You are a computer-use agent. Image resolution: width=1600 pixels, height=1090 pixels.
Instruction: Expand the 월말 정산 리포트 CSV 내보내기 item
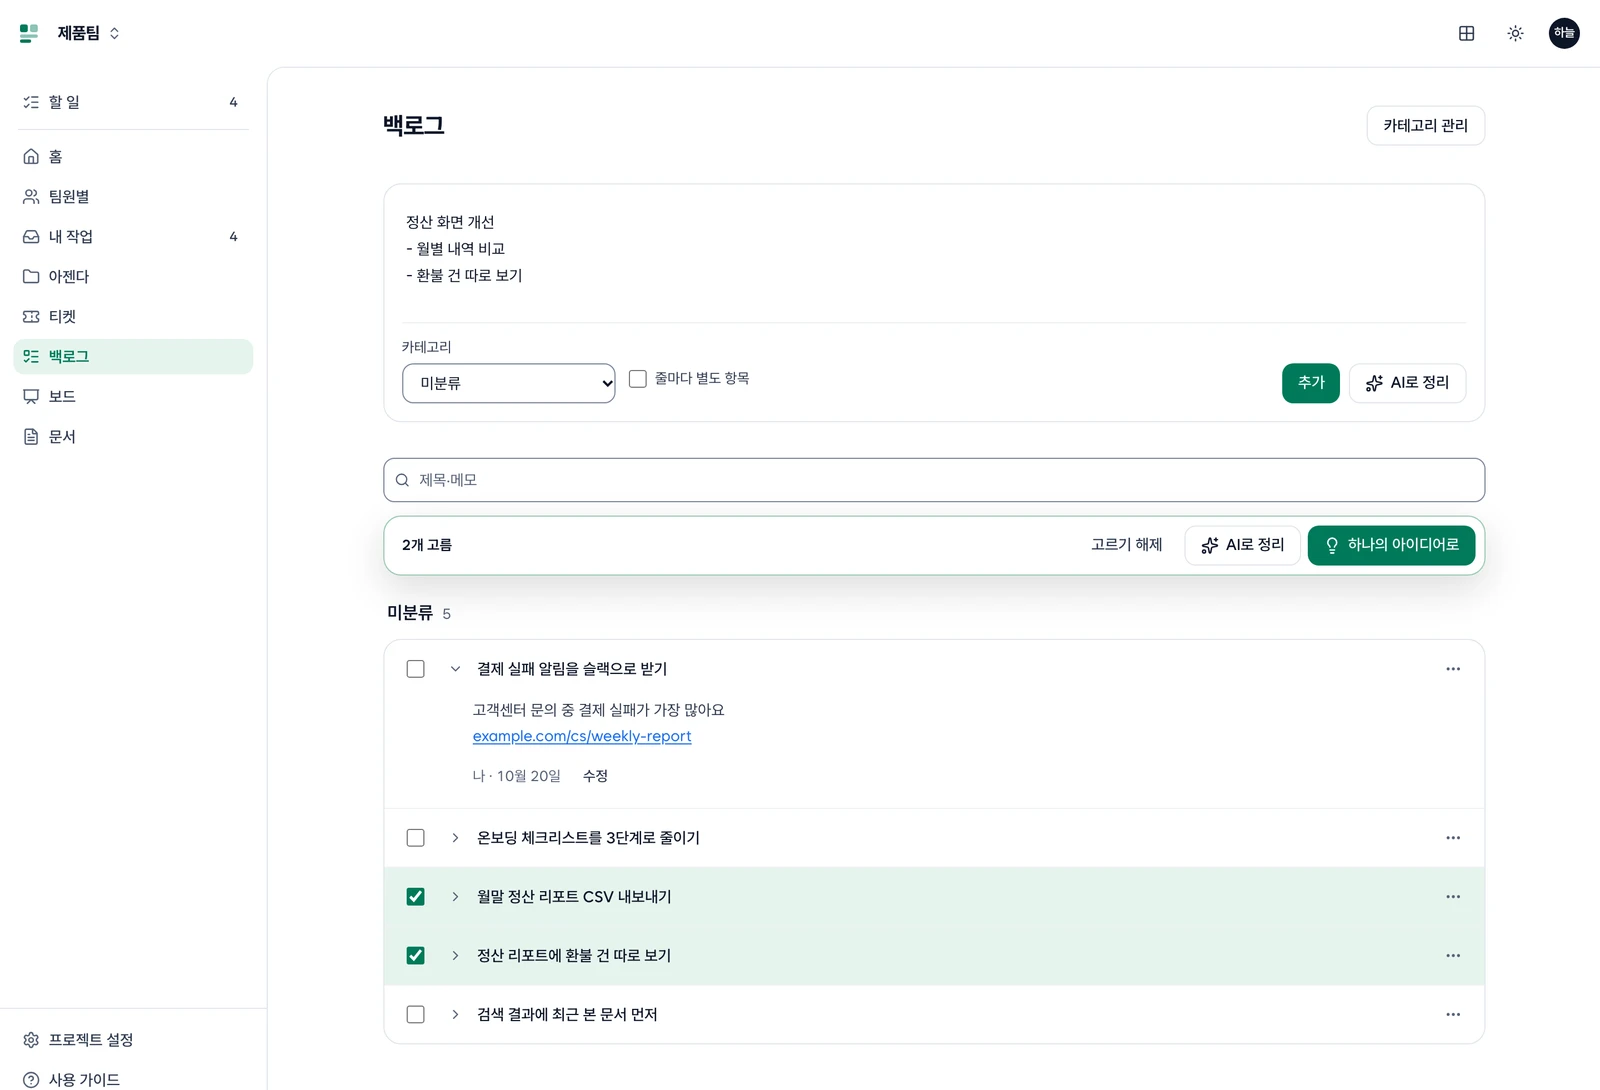pos(455,897)
